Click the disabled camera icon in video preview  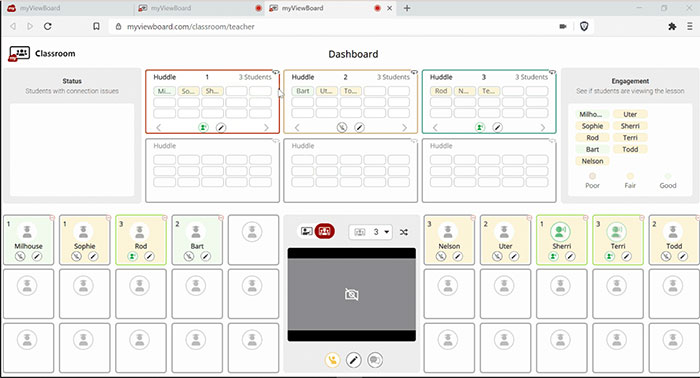point(351,294)
